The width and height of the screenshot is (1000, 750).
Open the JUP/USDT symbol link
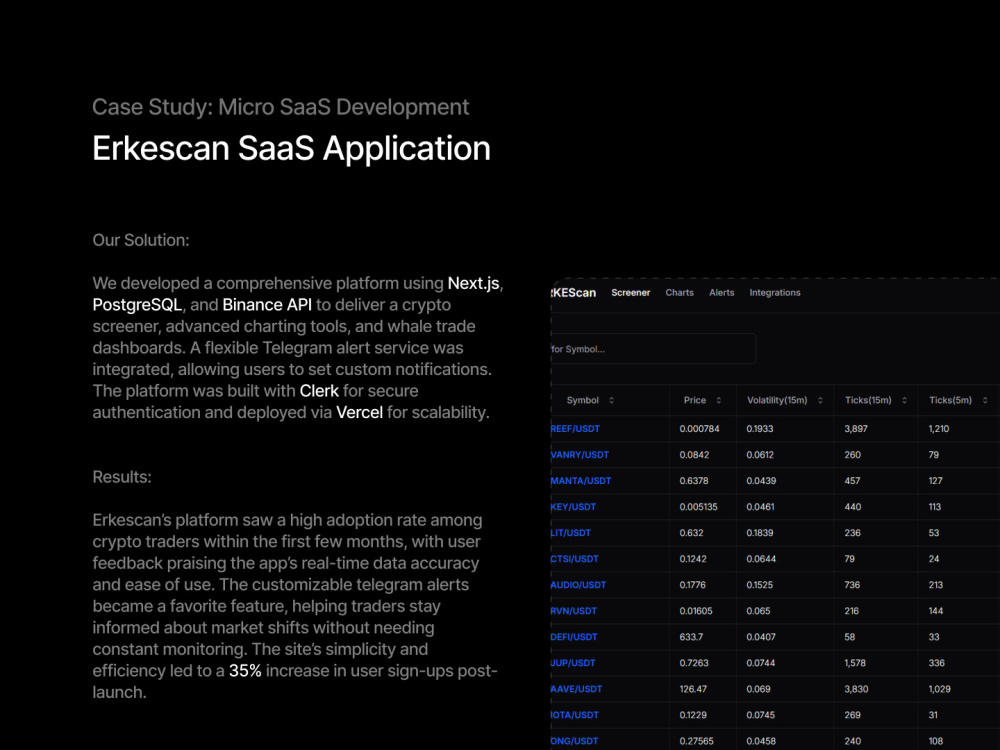tap(573, 663)
